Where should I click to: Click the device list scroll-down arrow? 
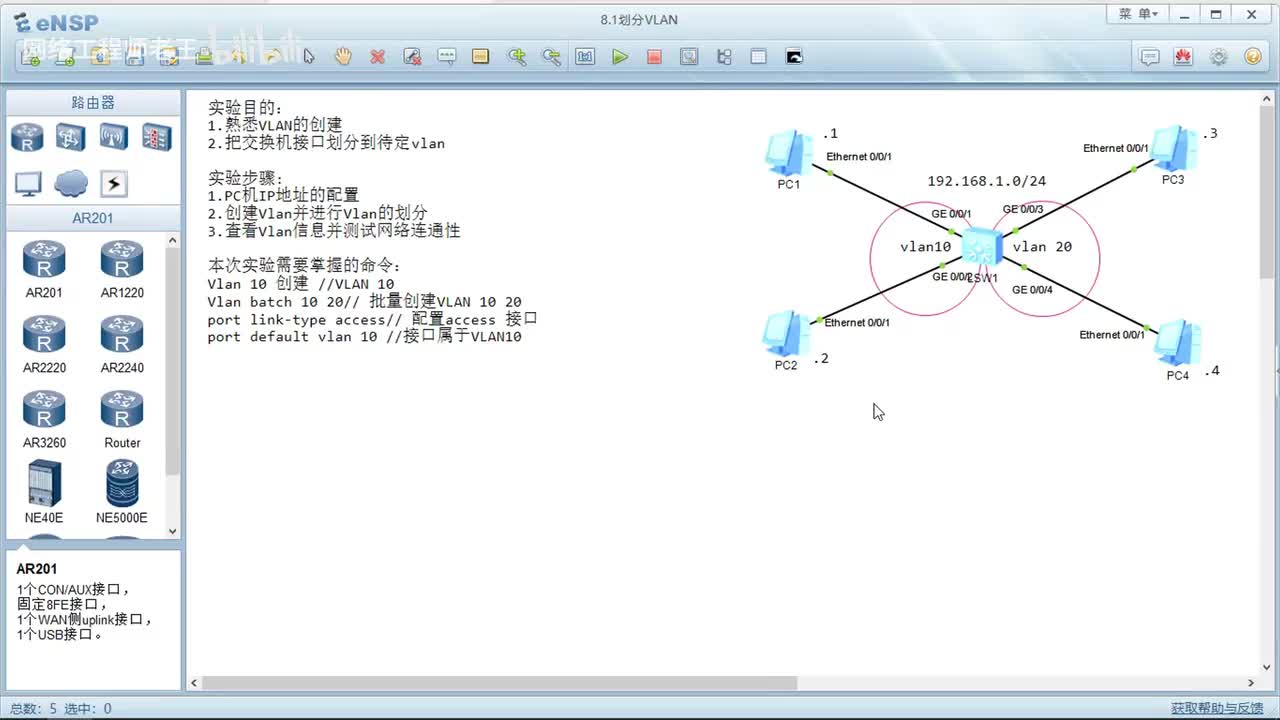click(172, 531)
